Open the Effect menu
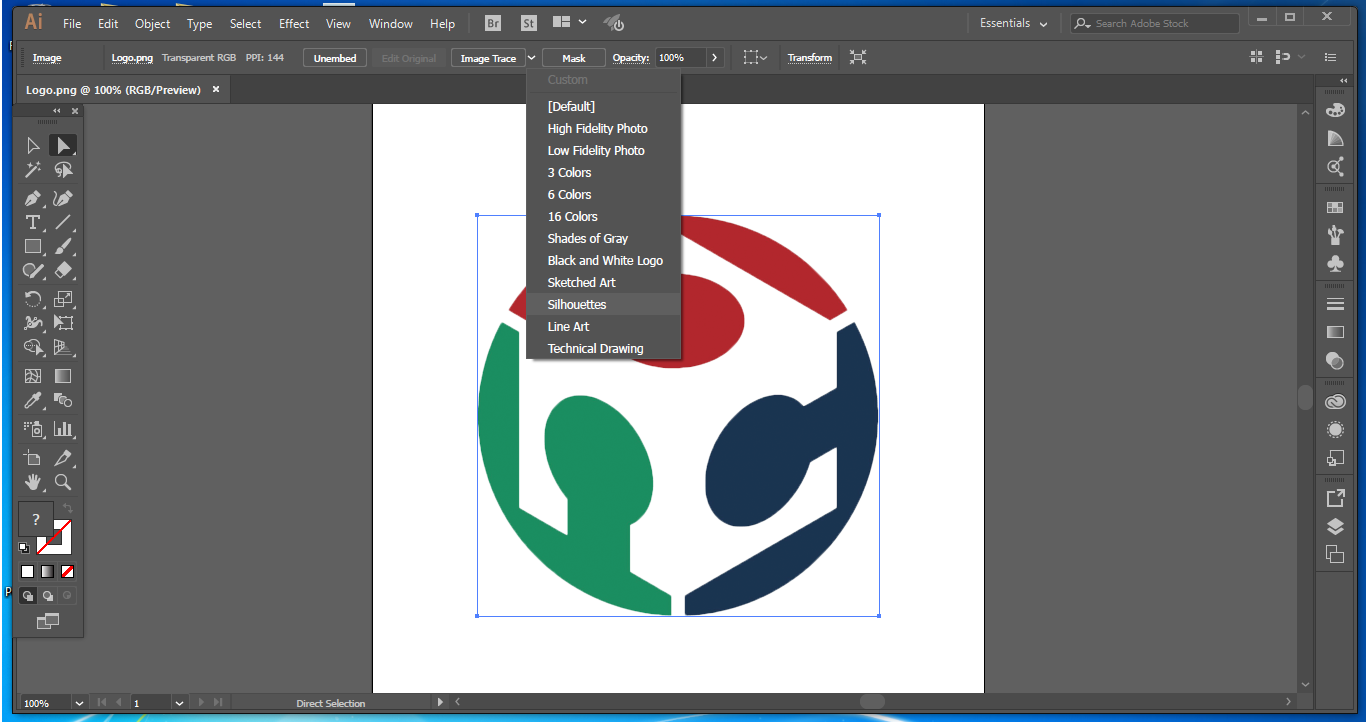The height and width of the screenshot is (722, 1366). pos(294,23)
